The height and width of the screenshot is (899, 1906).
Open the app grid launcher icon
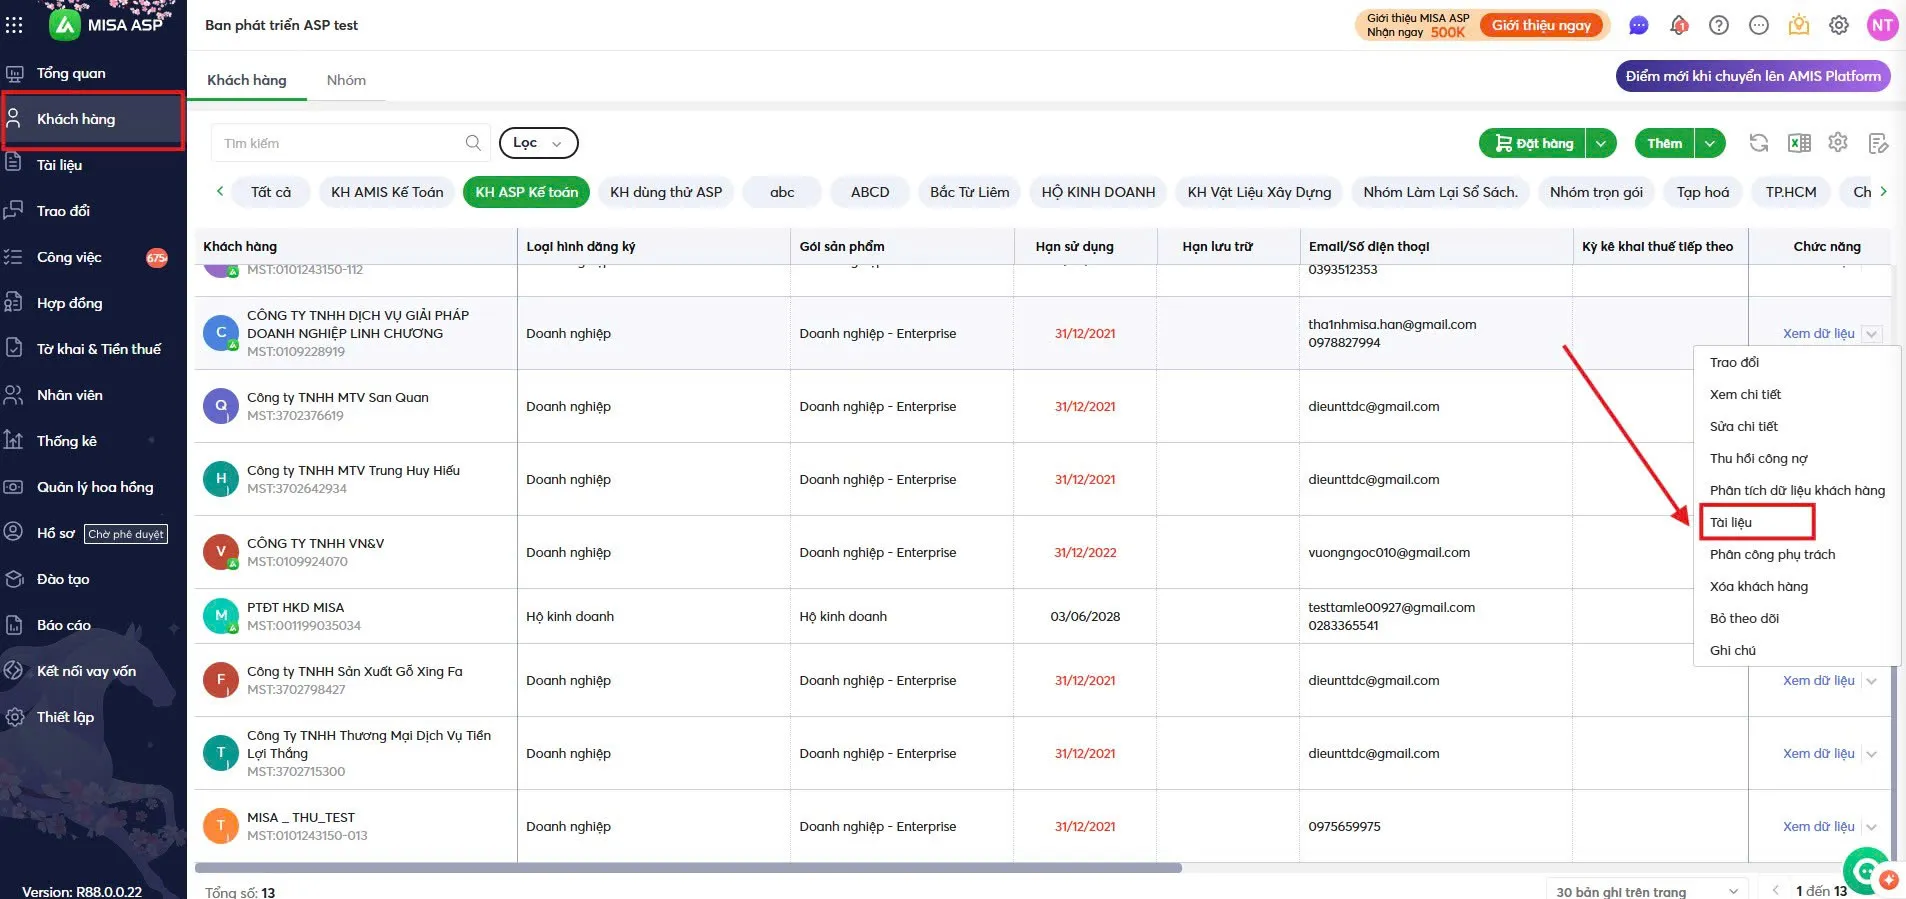tap(14, 24)
